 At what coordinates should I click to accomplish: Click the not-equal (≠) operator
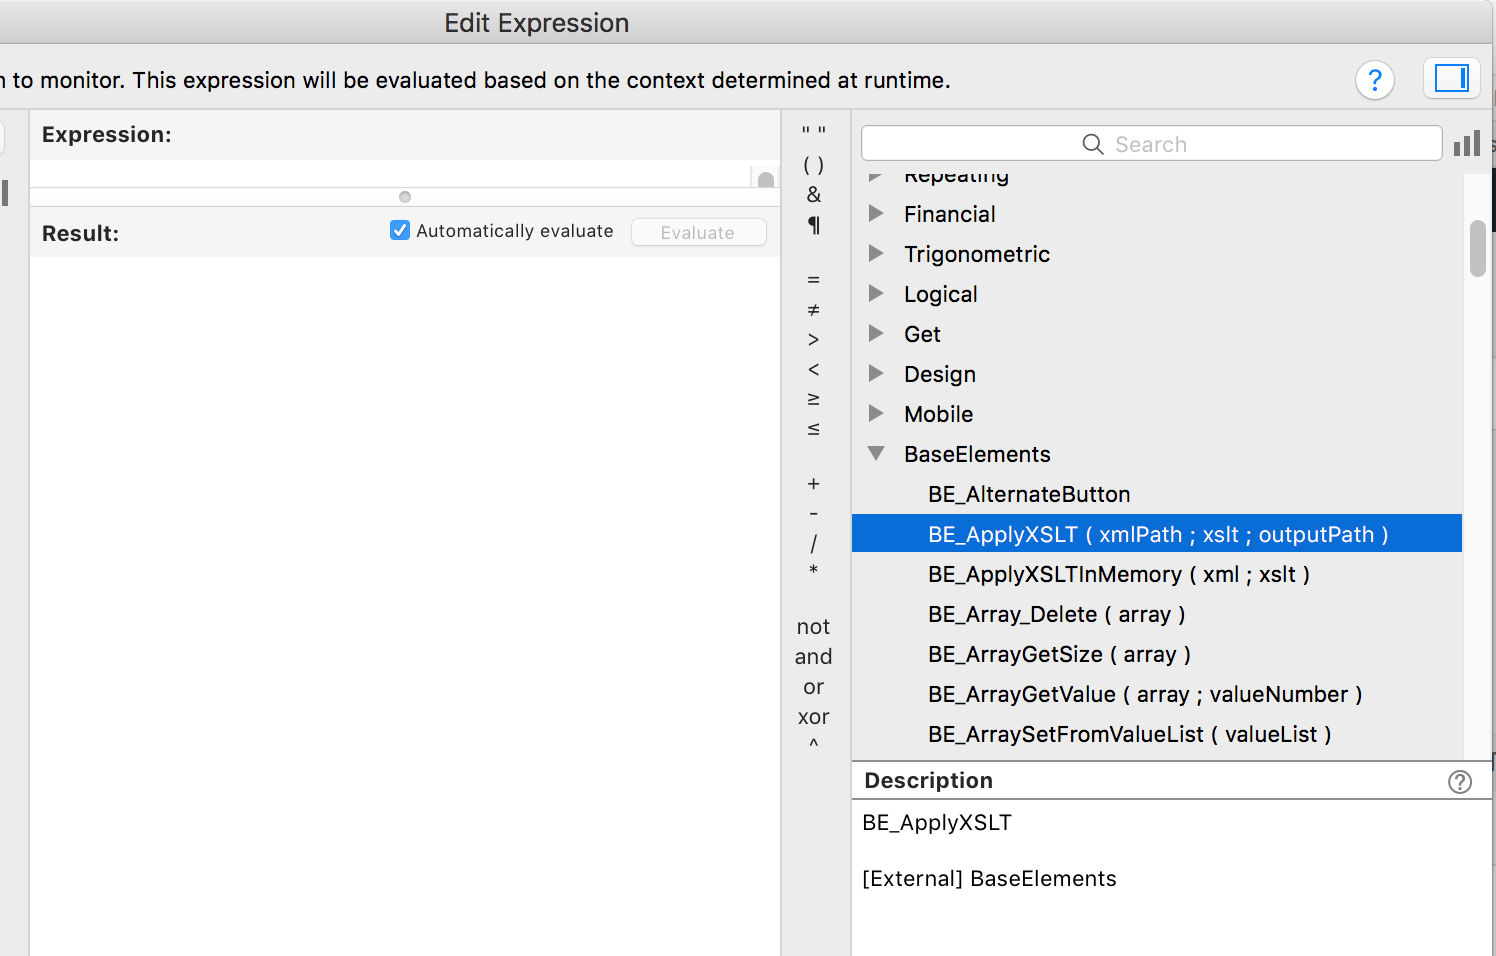tap(813, 308)
